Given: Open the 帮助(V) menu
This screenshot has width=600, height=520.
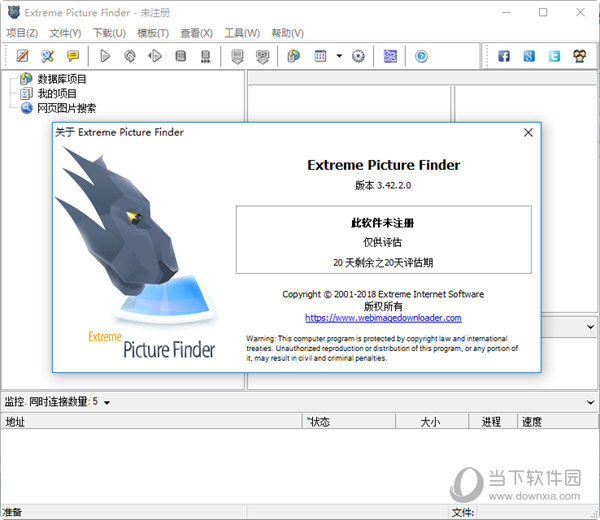Looking at the screenshot, I should [x=288, y=33].
